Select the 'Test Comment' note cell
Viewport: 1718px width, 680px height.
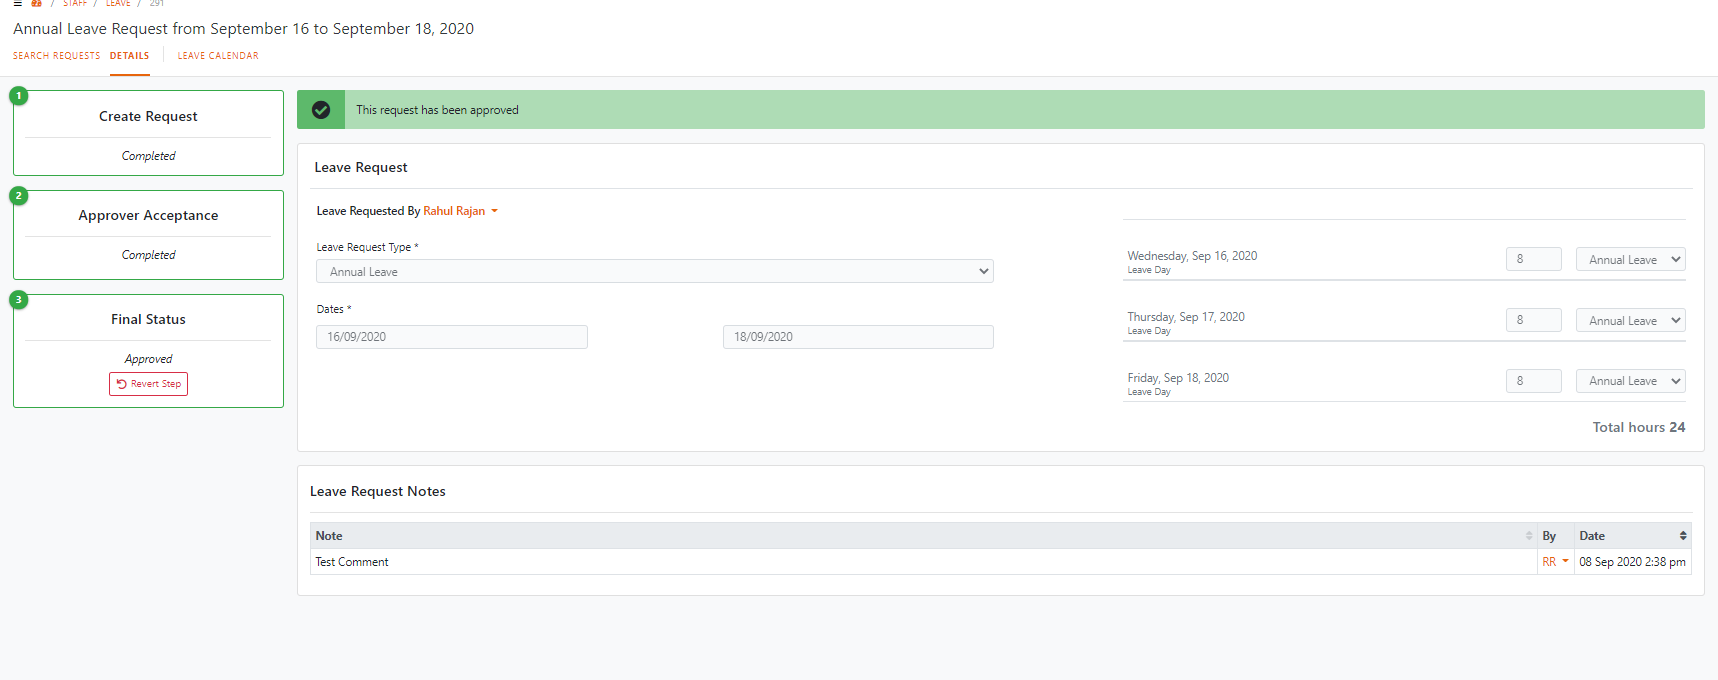923,562
